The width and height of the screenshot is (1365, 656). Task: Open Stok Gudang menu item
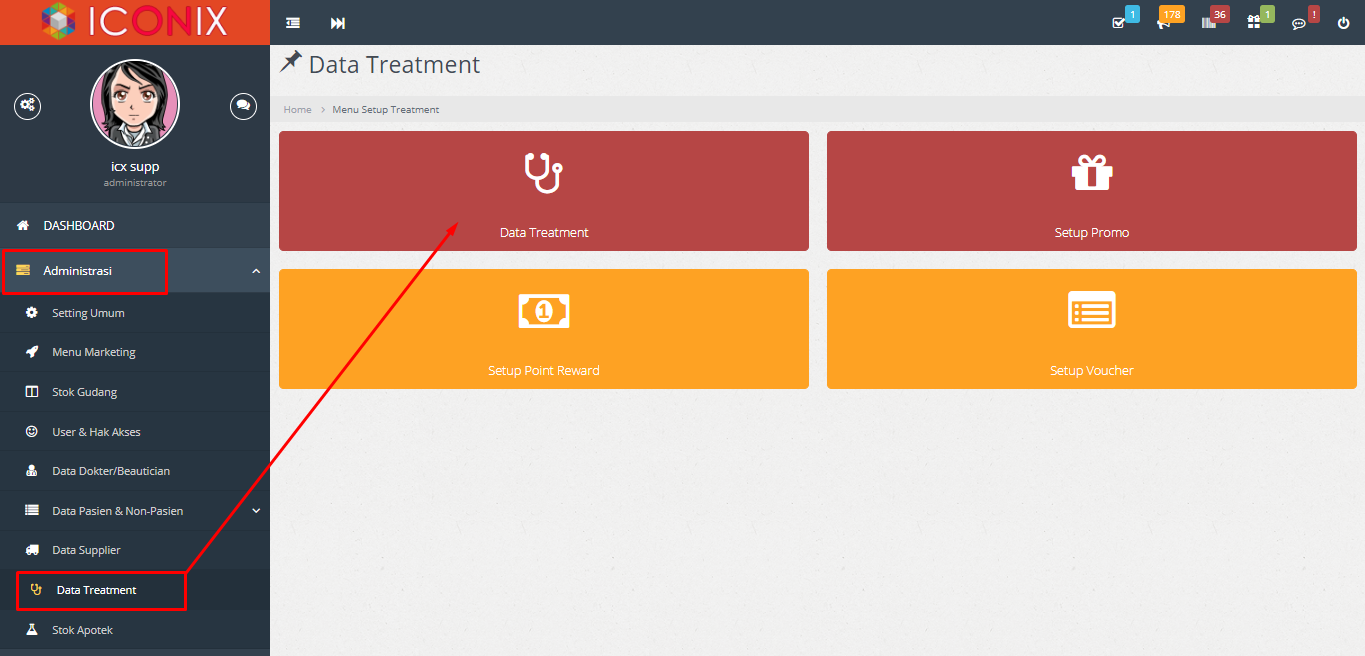click(x=135, y=392)
